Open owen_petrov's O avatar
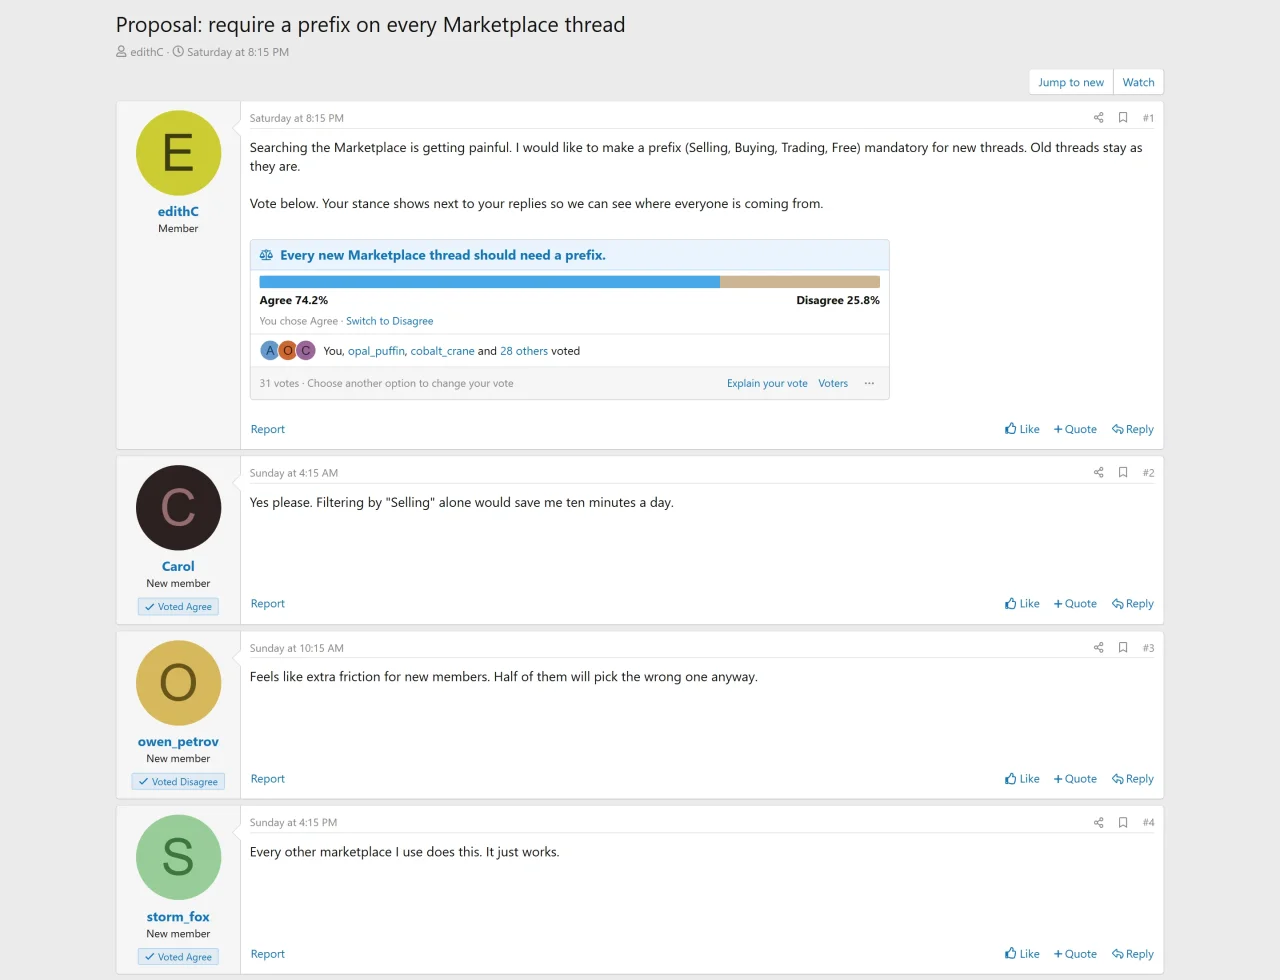Screen dimensions: 1280x980 tap(178, 683)
